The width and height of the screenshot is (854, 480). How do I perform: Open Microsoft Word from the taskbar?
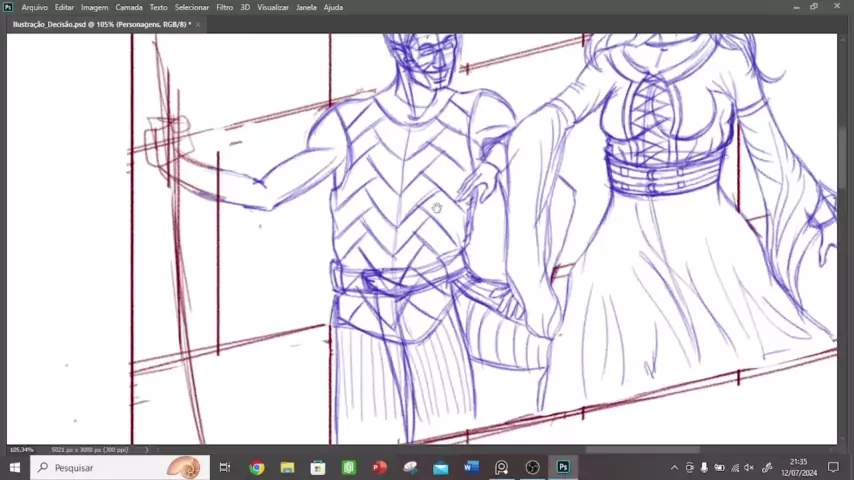(471, 467)
